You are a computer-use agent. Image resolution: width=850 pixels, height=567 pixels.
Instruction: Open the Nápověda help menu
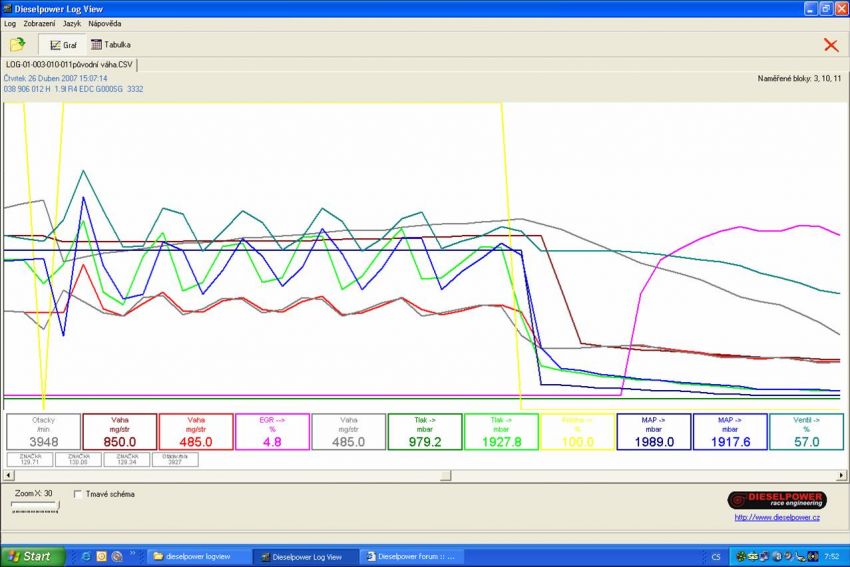[x=106, y=23]
